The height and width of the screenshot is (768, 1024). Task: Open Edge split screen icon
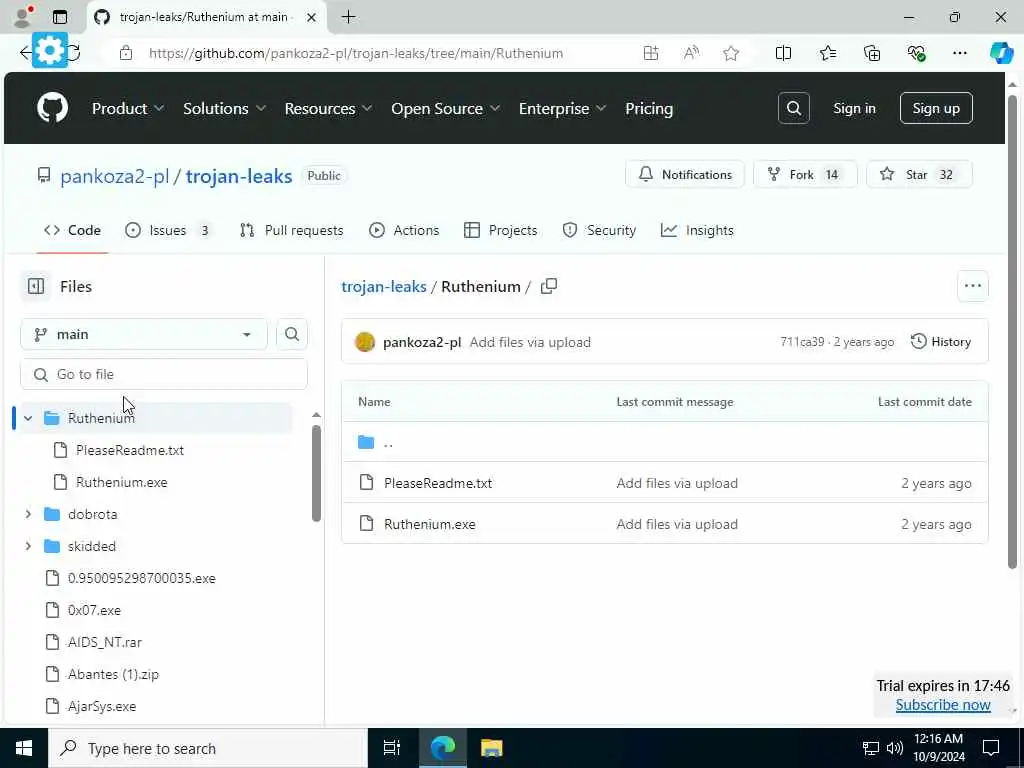coord(783,54)
